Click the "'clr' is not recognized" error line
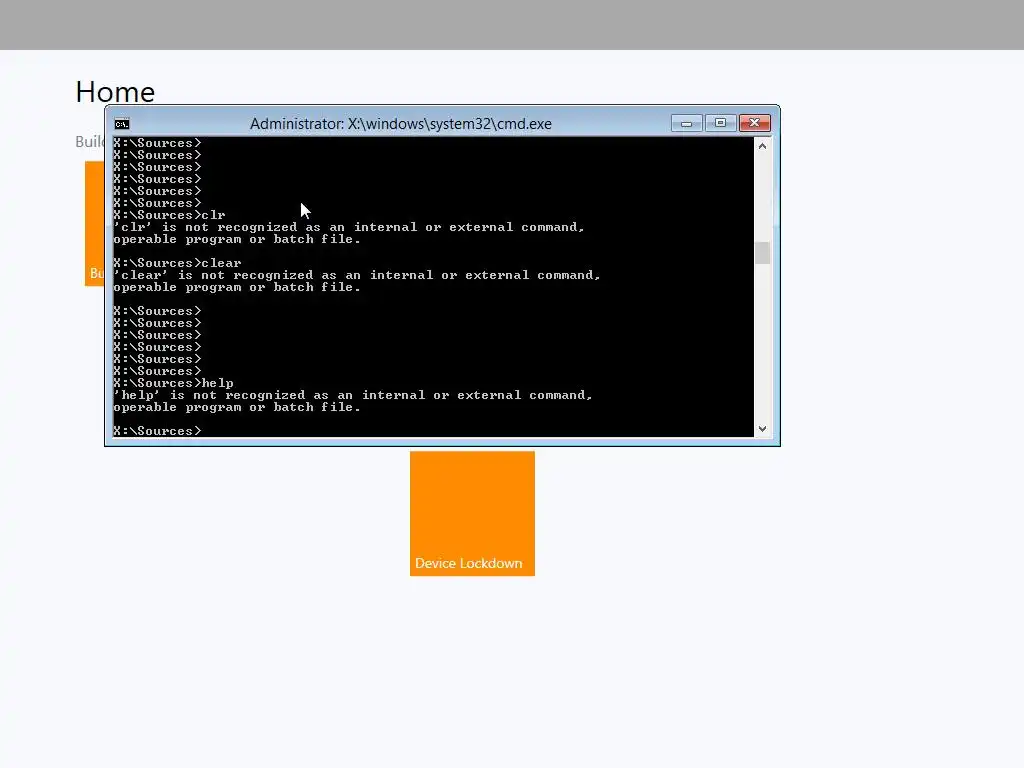The height and width of the screenshot is (768, 1024). [349, 227]
